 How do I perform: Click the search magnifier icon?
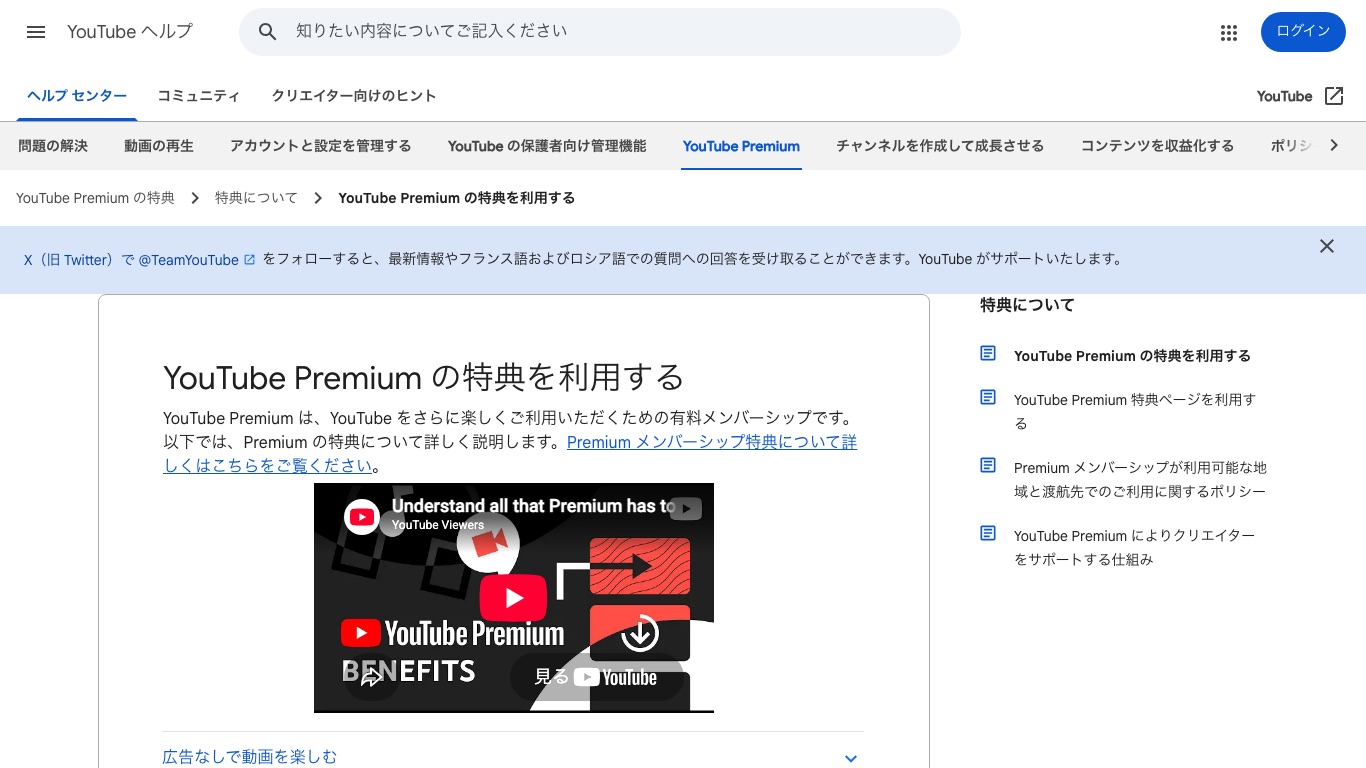coord(267,32)
